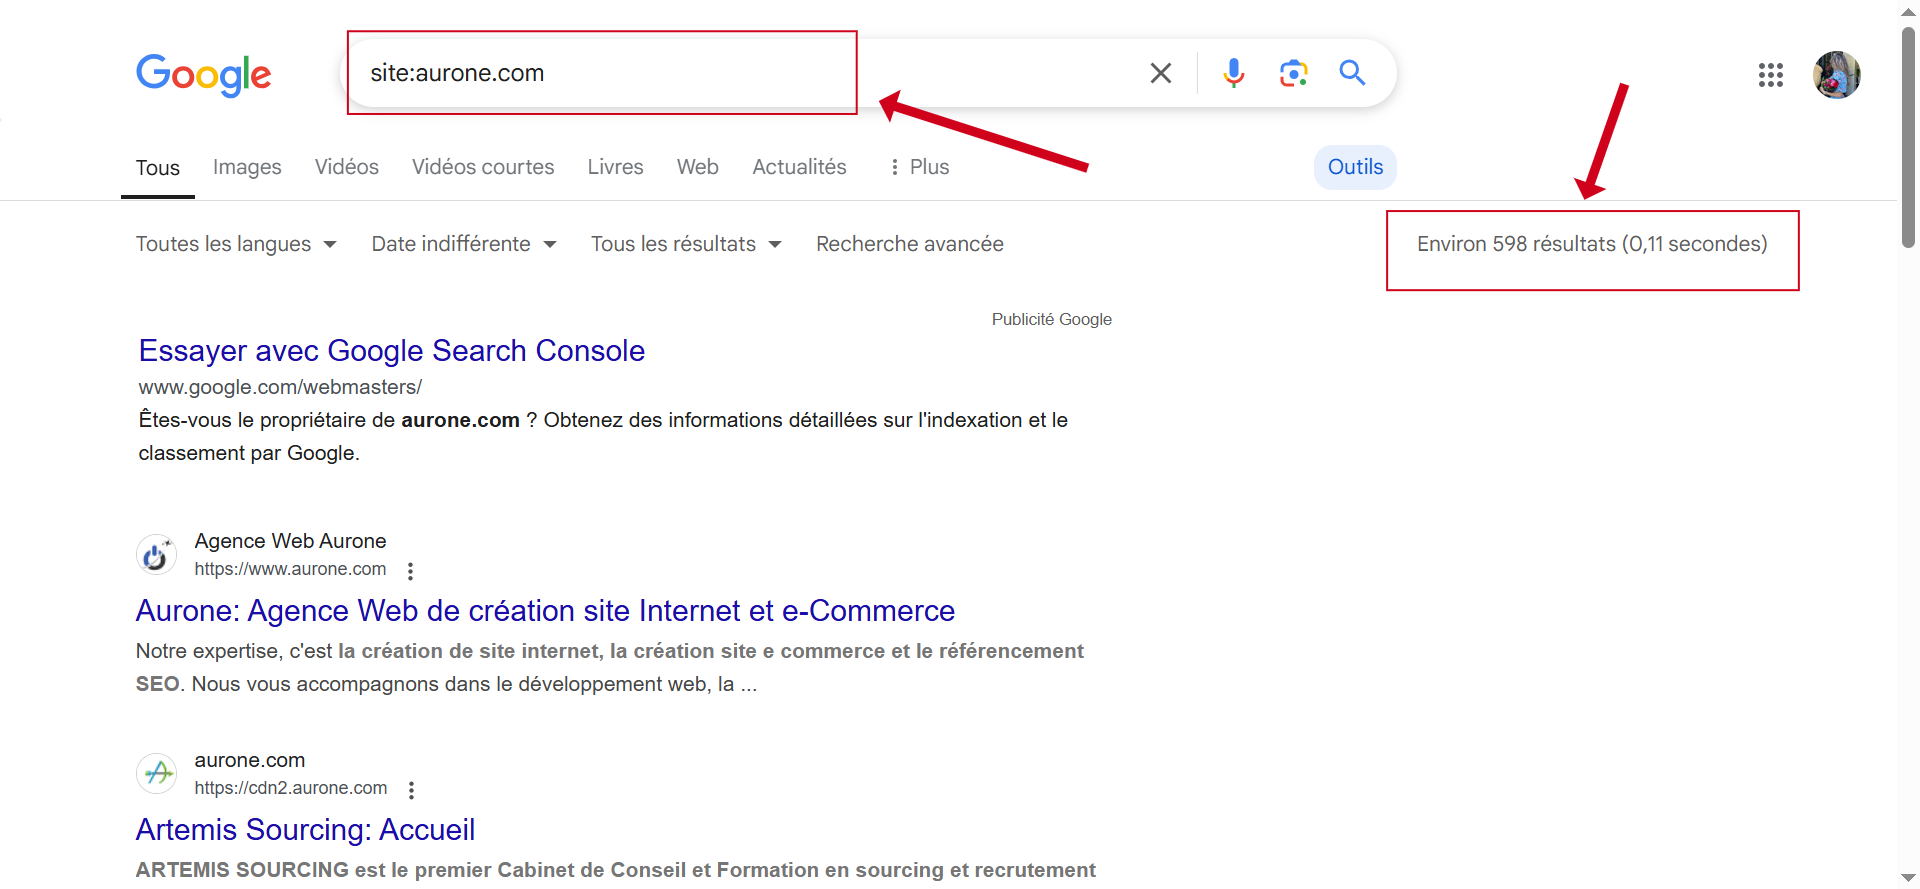
Task: Click the Publicité Google label
Action: pyautogui.click(x=1052, y=319)
